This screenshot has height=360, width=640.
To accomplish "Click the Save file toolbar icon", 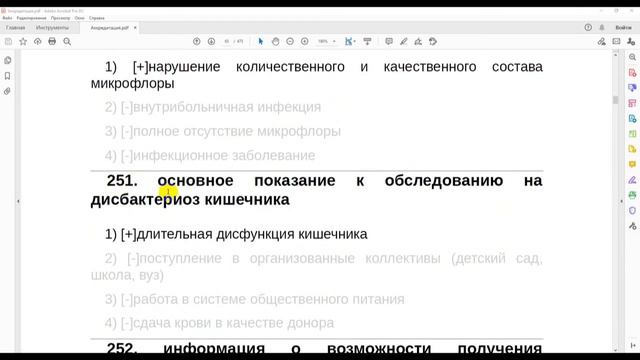I will click(x=8, y=41).
